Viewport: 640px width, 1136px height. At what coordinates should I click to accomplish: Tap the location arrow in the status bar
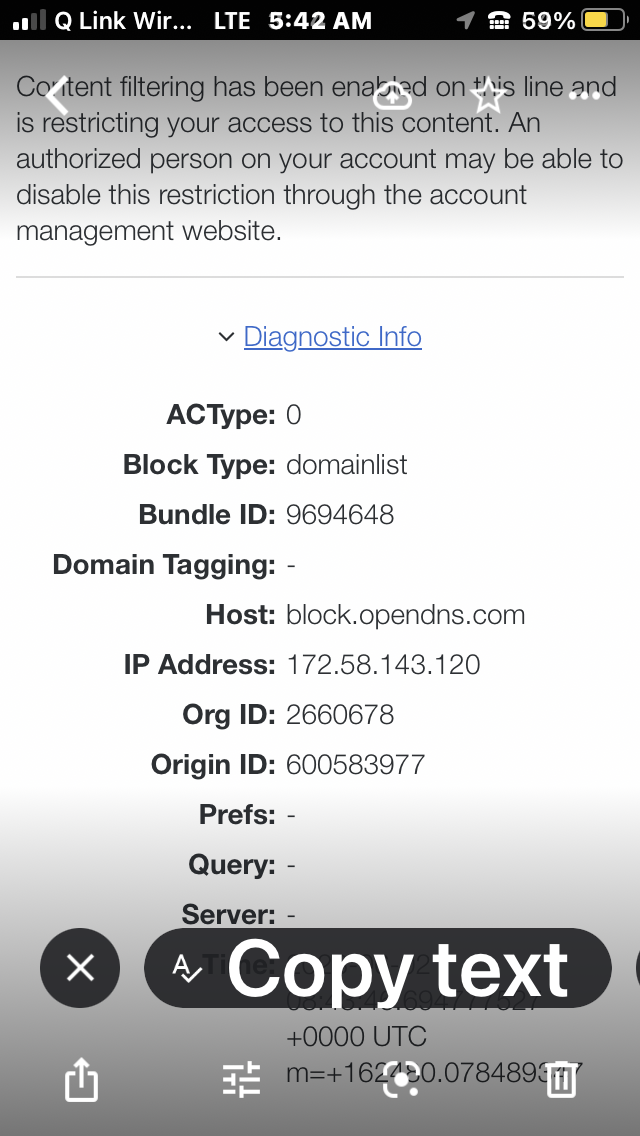[465, 20]
